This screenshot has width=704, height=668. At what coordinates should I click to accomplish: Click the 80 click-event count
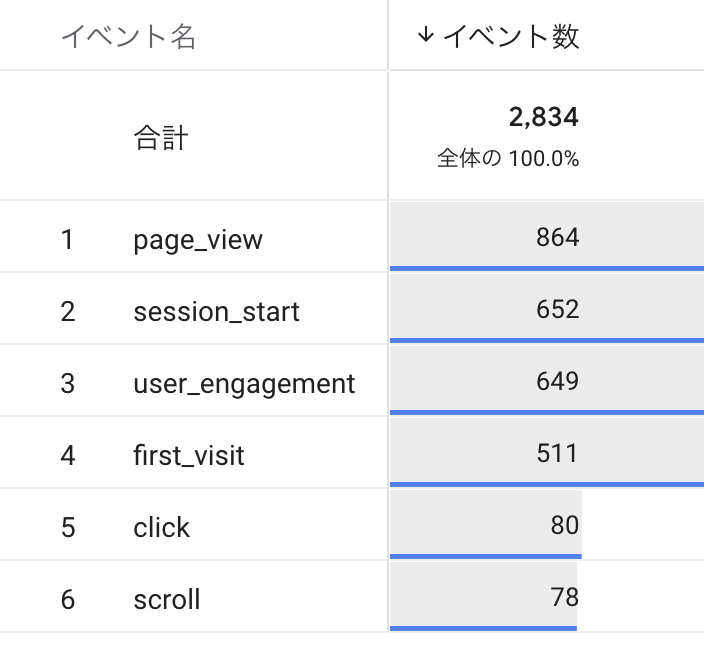564,526
